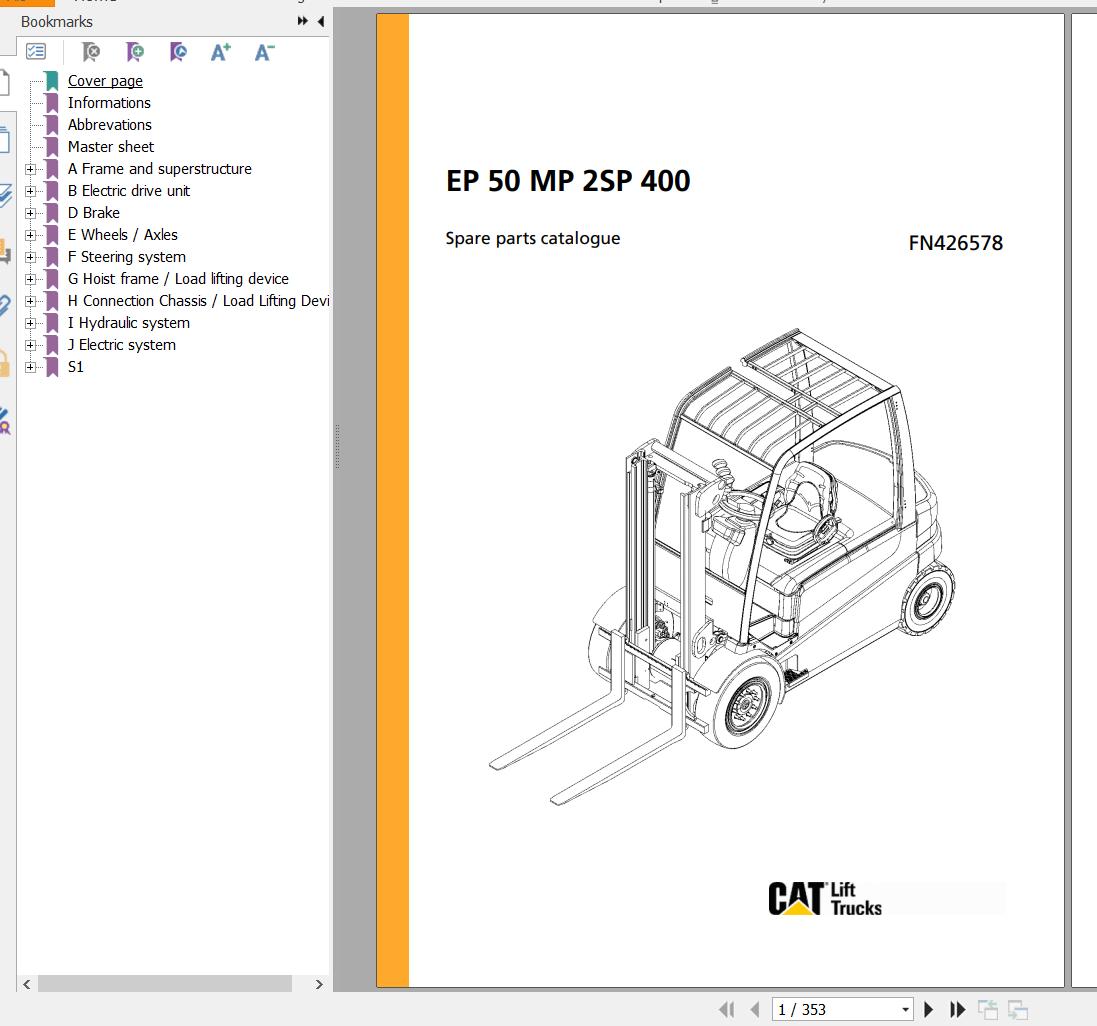Screen dimensions: 1097x1026
Task: Expand all bookmarks with the double-arrow icon
Action: pos(302,21)
